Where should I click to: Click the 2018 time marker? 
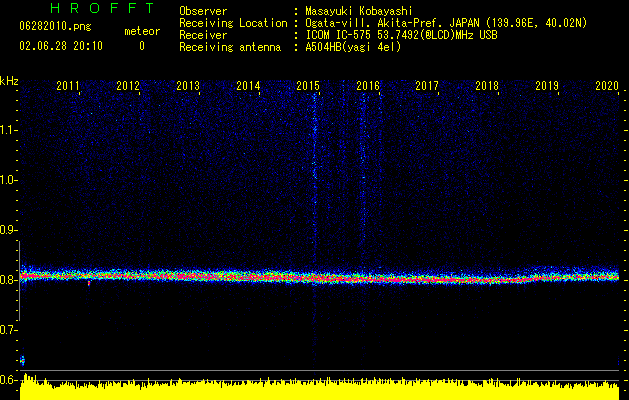pyautogui.click(x=487, y=85)
